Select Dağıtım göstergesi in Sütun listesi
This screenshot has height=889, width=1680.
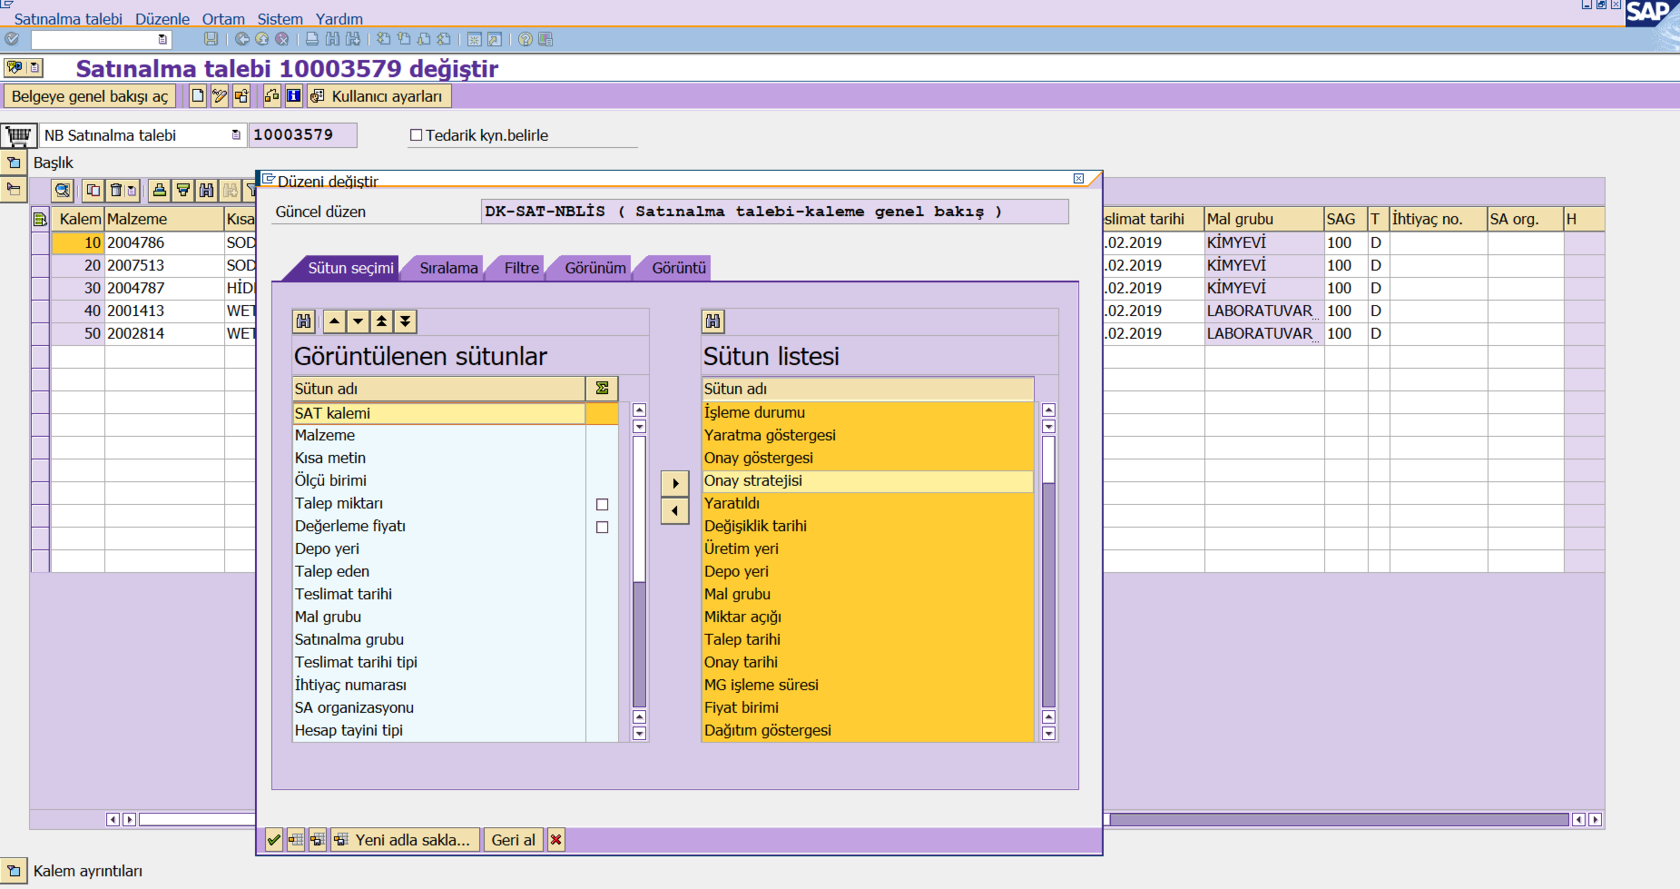868,730
